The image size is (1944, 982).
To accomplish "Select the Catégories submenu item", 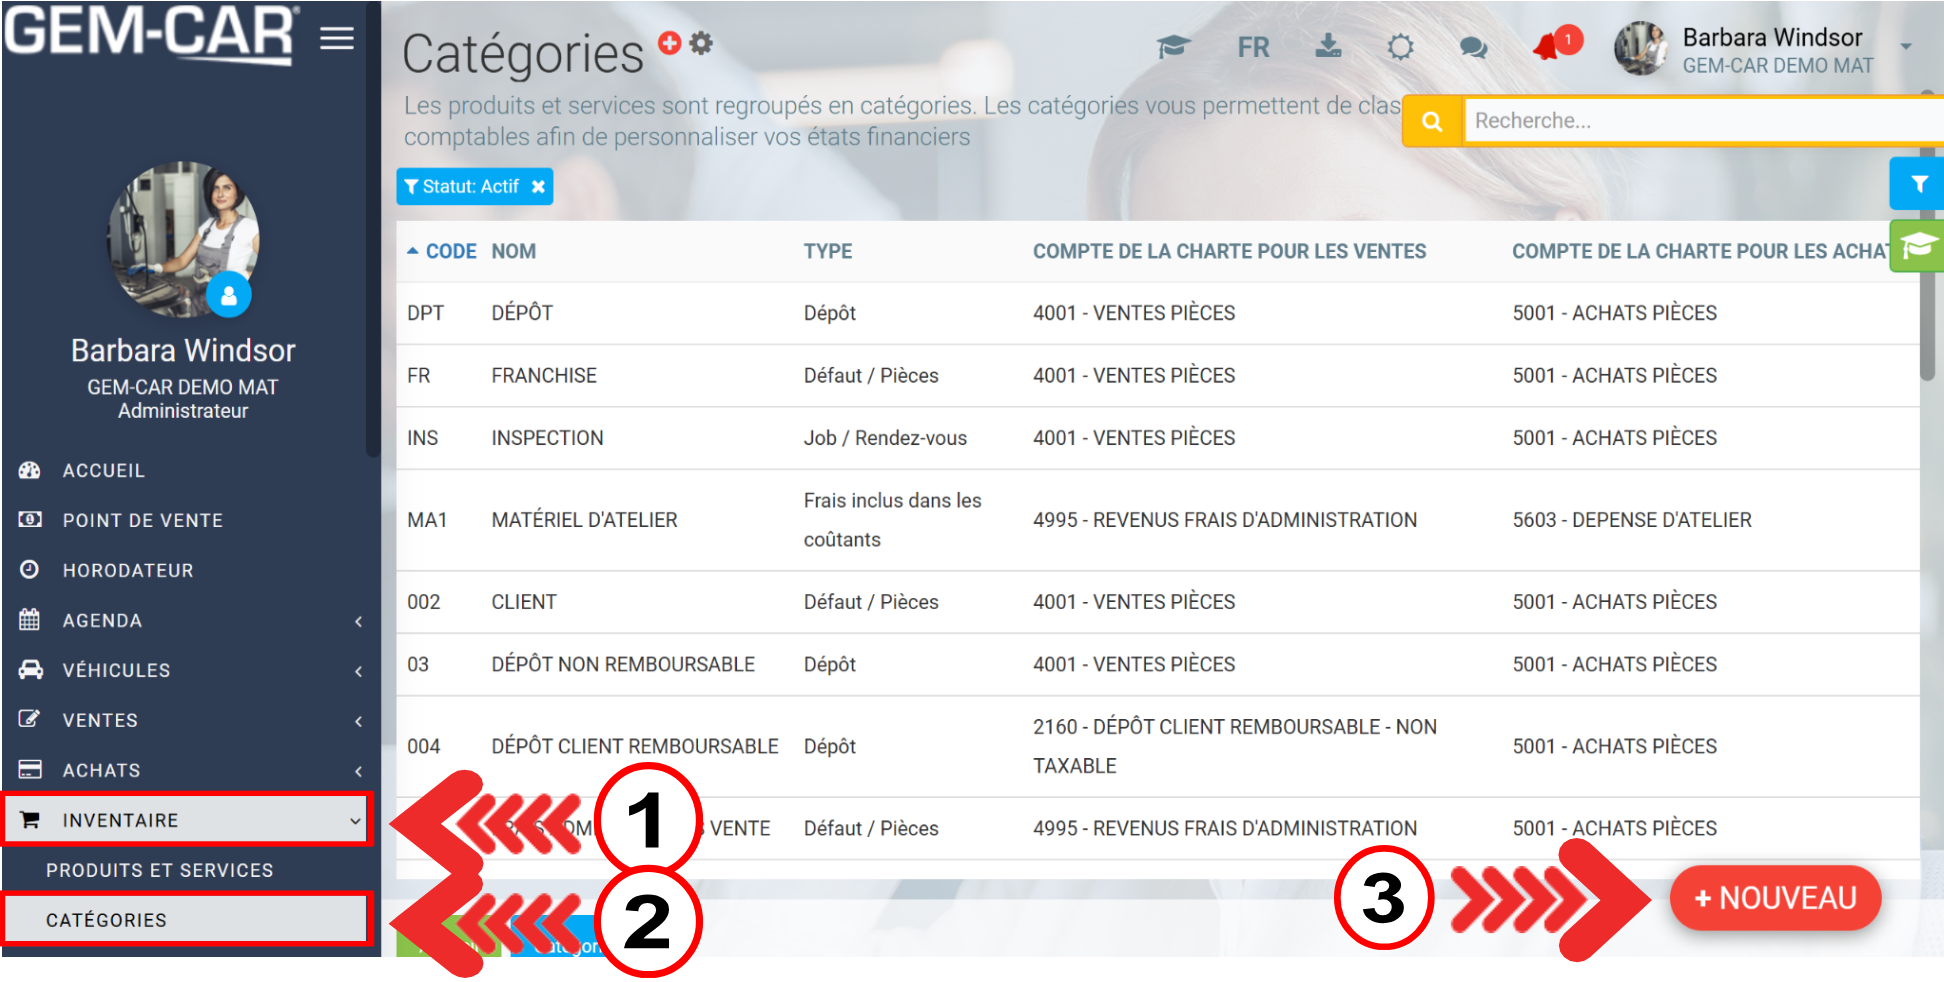I will tap(106, 921).
